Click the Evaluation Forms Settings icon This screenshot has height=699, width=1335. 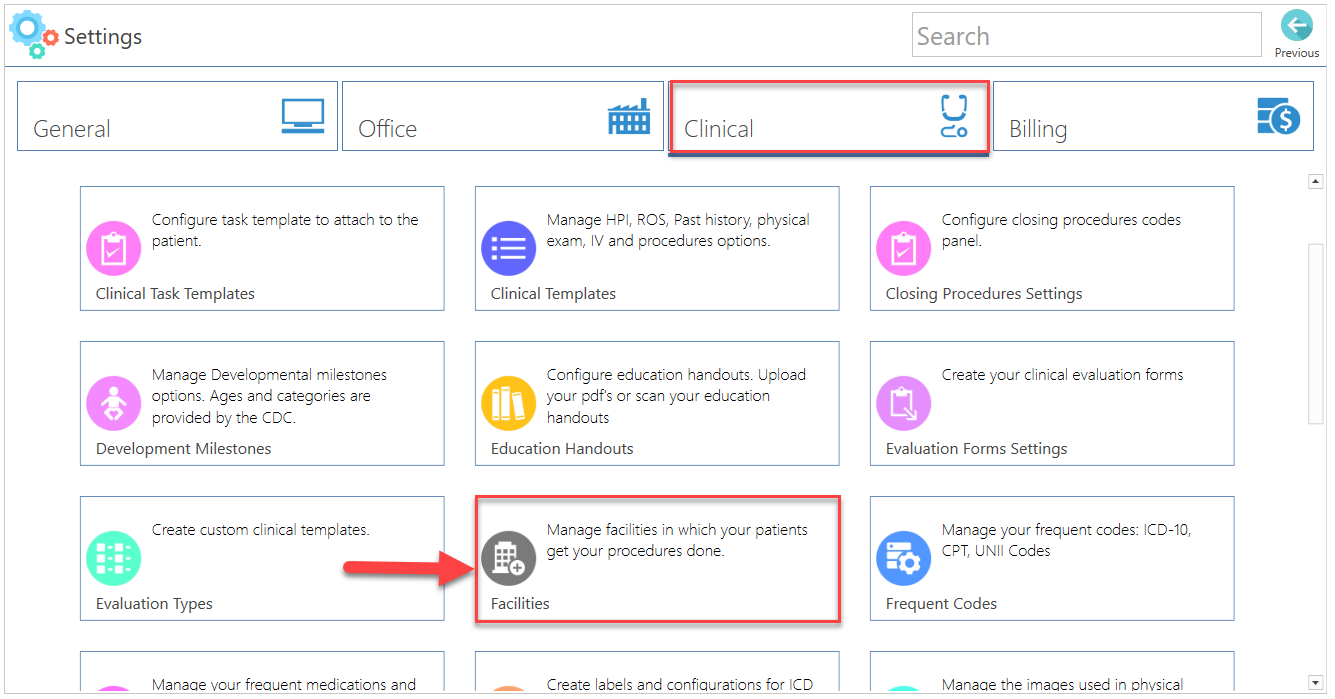coord(903,403)
